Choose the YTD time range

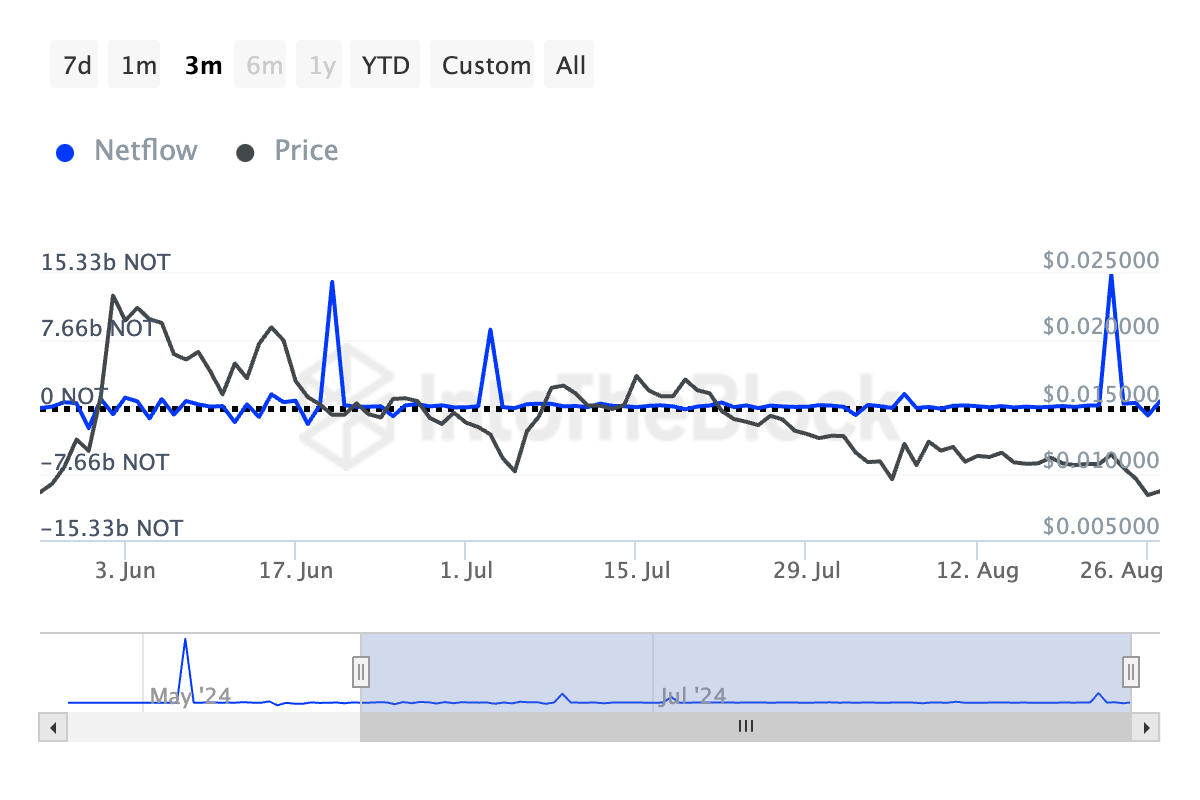point(385,66)
